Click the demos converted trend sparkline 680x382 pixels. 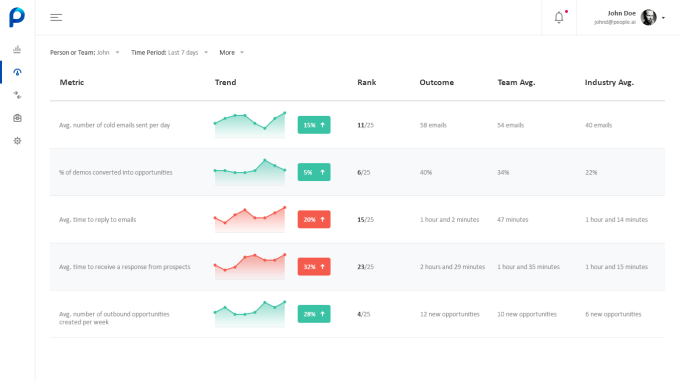pos(250,172)
